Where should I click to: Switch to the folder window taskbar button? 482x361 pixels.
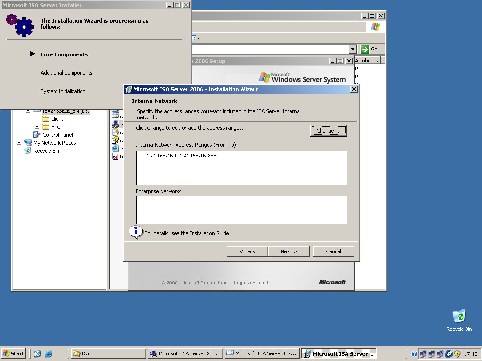[x=108, y=353]
